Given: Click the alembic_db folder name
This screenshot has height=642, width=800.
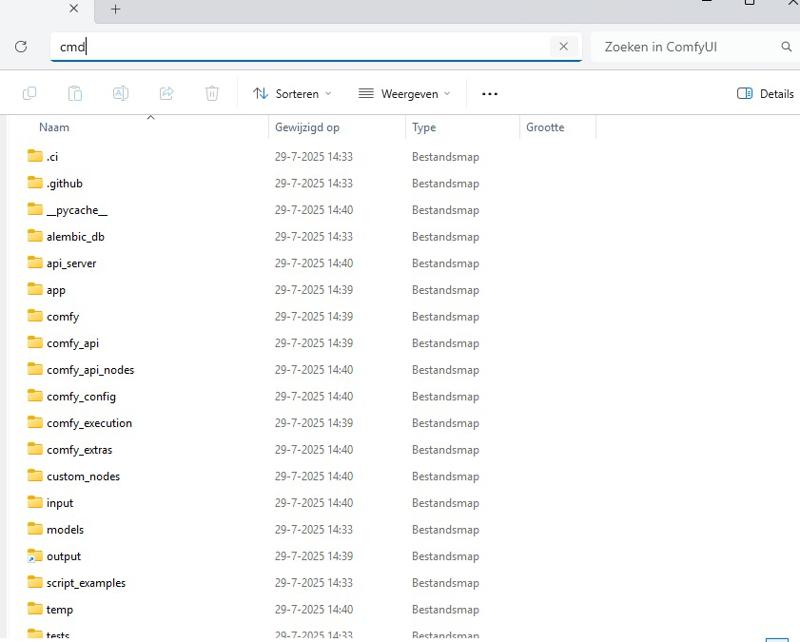Looking at the screenshot, I should pos(76,237).
